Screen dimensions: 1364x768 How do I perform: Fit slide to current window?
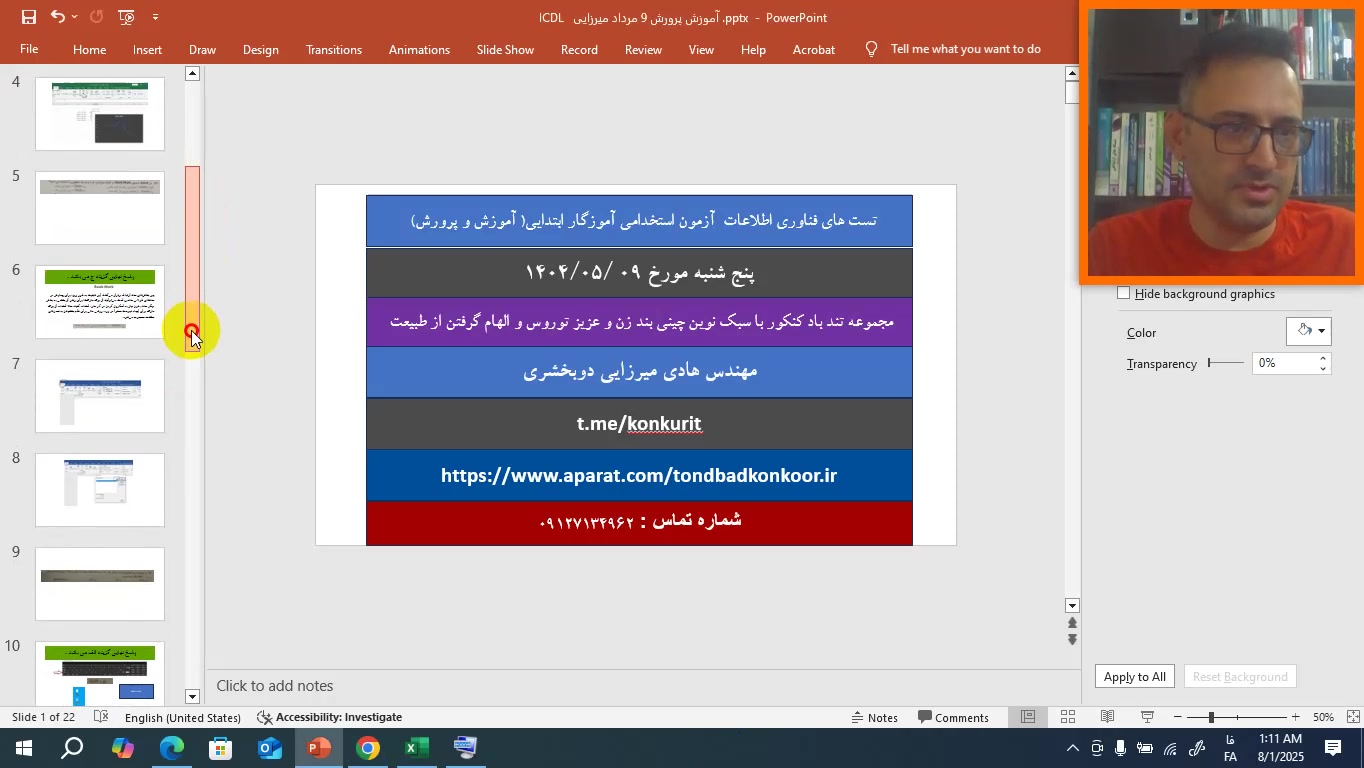coord(1352,717)
